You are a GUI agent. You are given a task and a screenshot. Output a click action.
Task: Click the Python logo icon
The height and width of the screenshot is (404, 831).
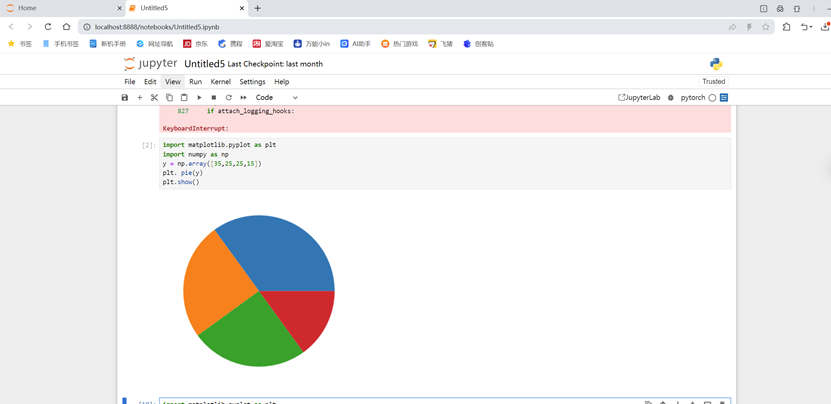point(716,64)
